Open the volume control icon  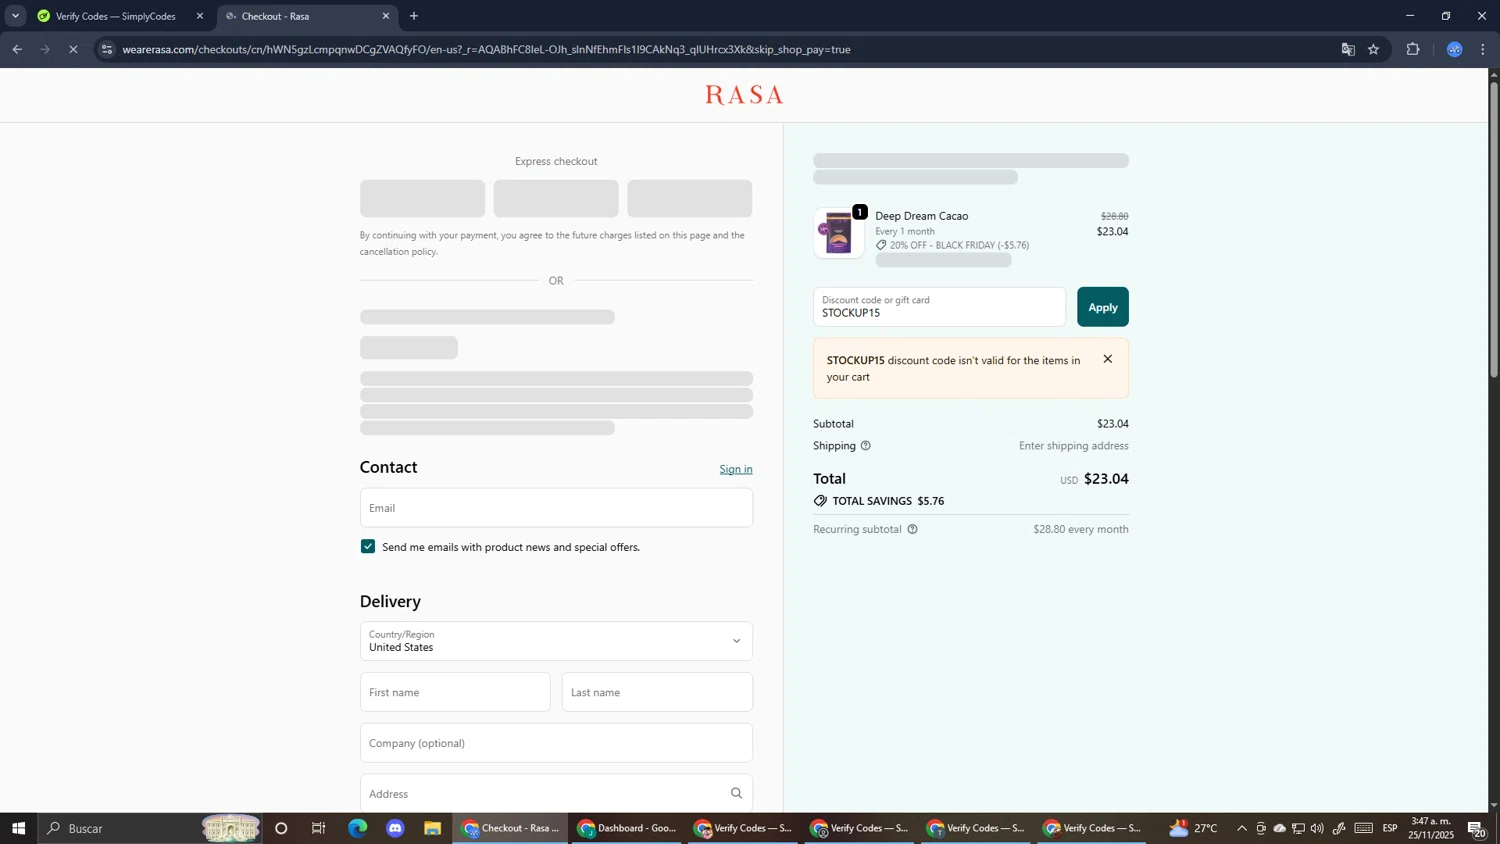click(1317, 828)
